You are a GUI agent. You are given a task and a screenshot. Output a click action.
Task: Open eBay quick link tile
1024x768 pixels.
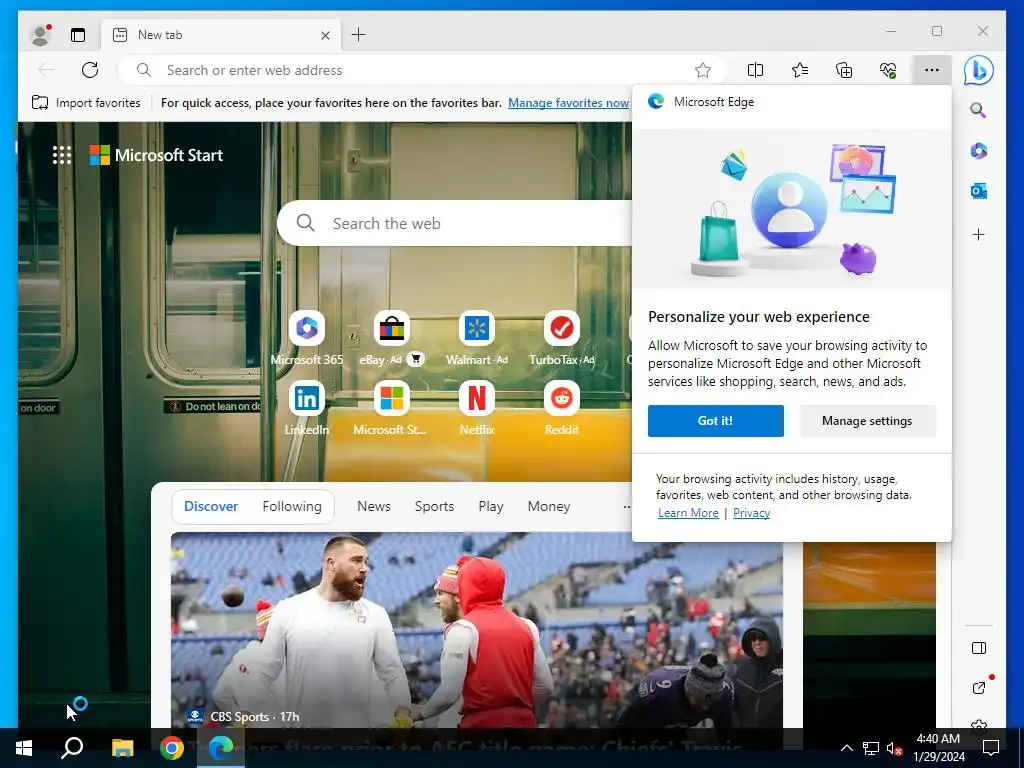pos(392,338)
